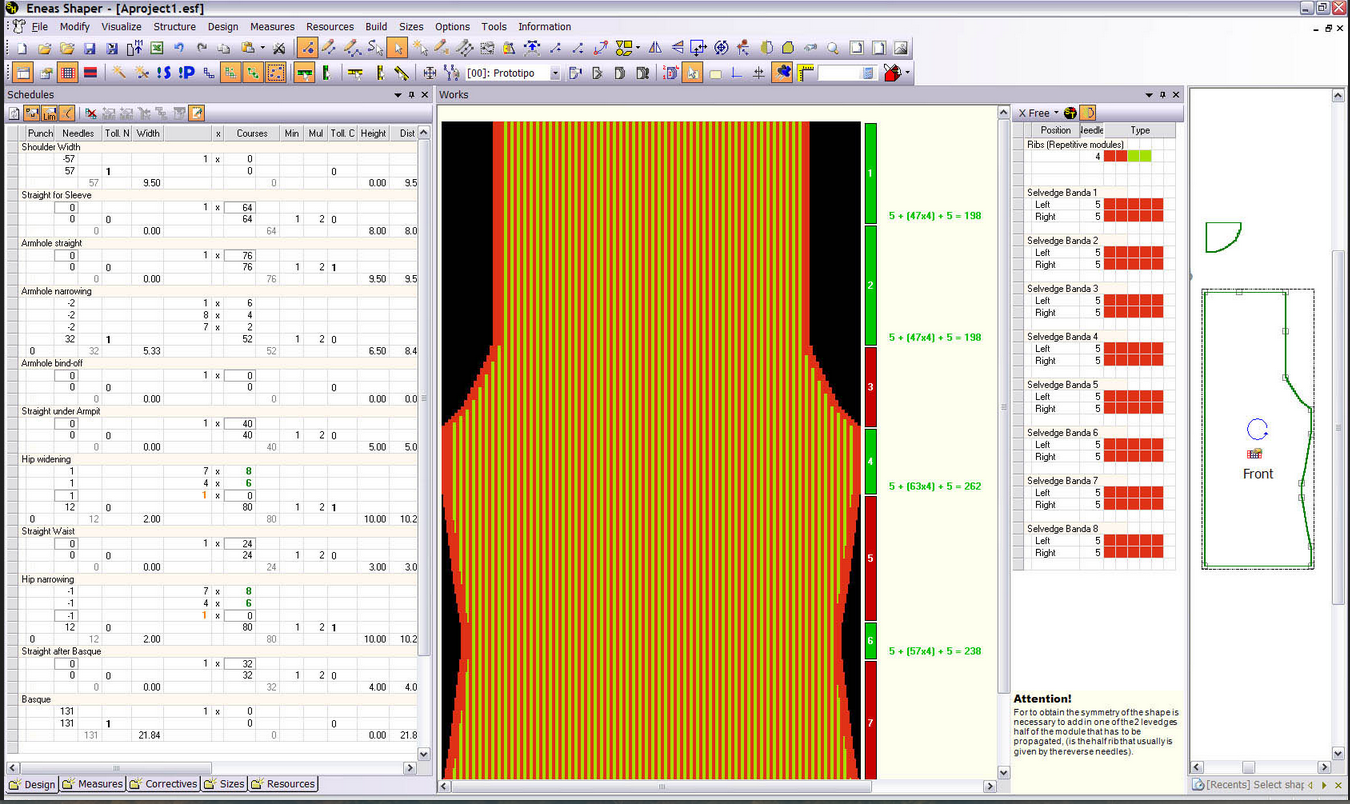Open the Schedules panel options arrow
The width and height of the screenshot is (1350, 804).
[398, 95]
